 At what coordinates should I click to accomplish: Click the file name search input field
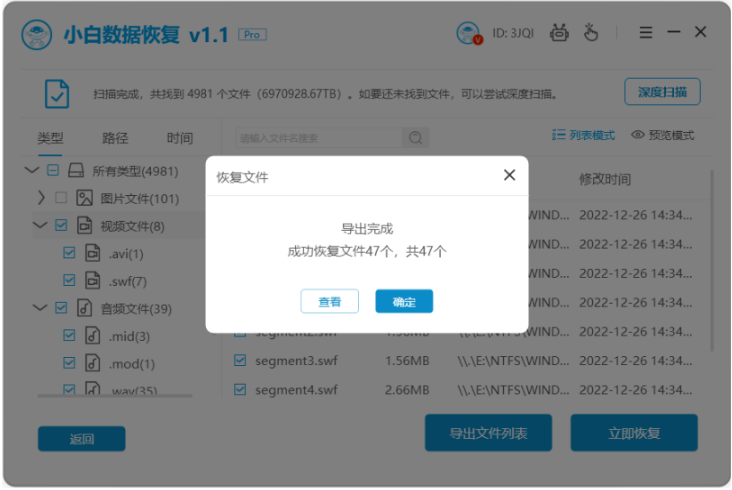coord(318,138)
